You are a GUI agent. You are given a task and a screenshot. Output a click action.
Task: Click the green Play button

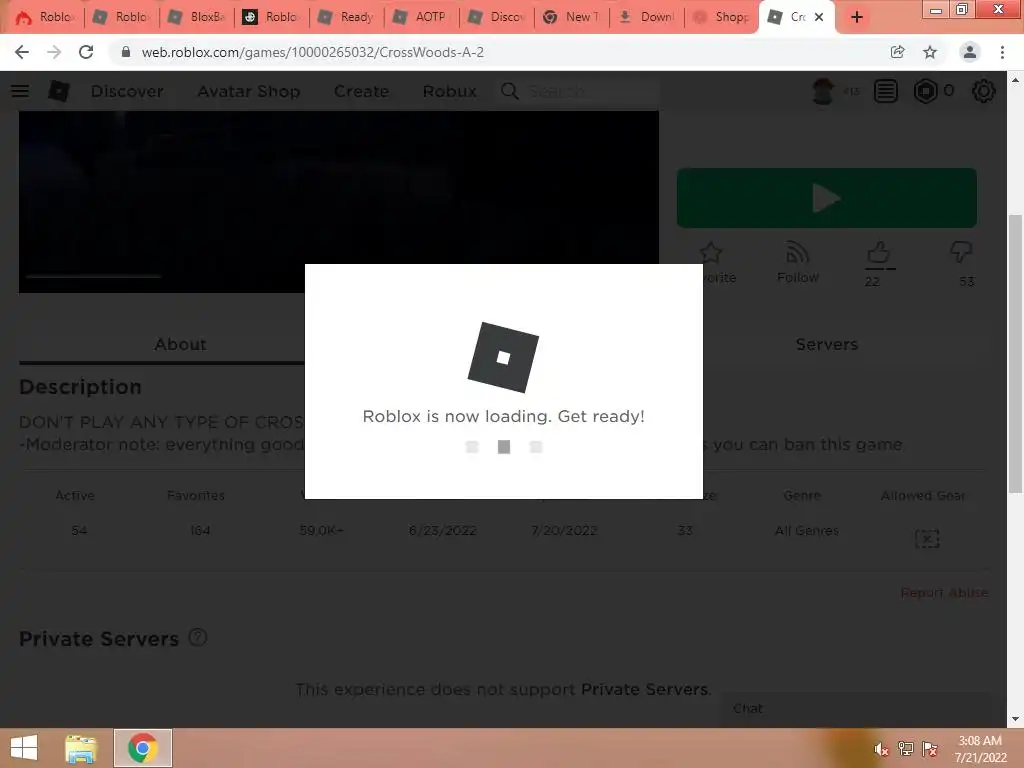(827, 198)
